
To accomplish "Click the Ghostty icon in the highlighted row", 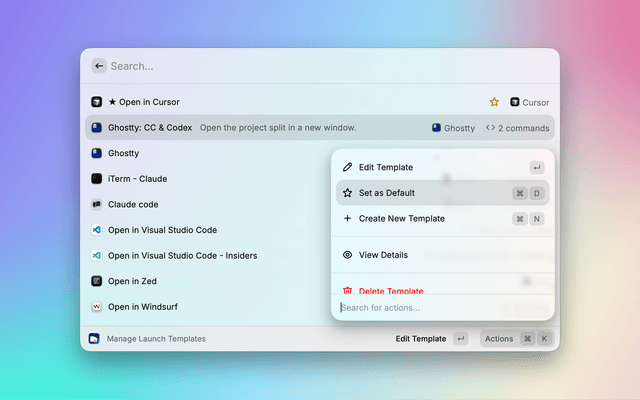I will [97, 128].
